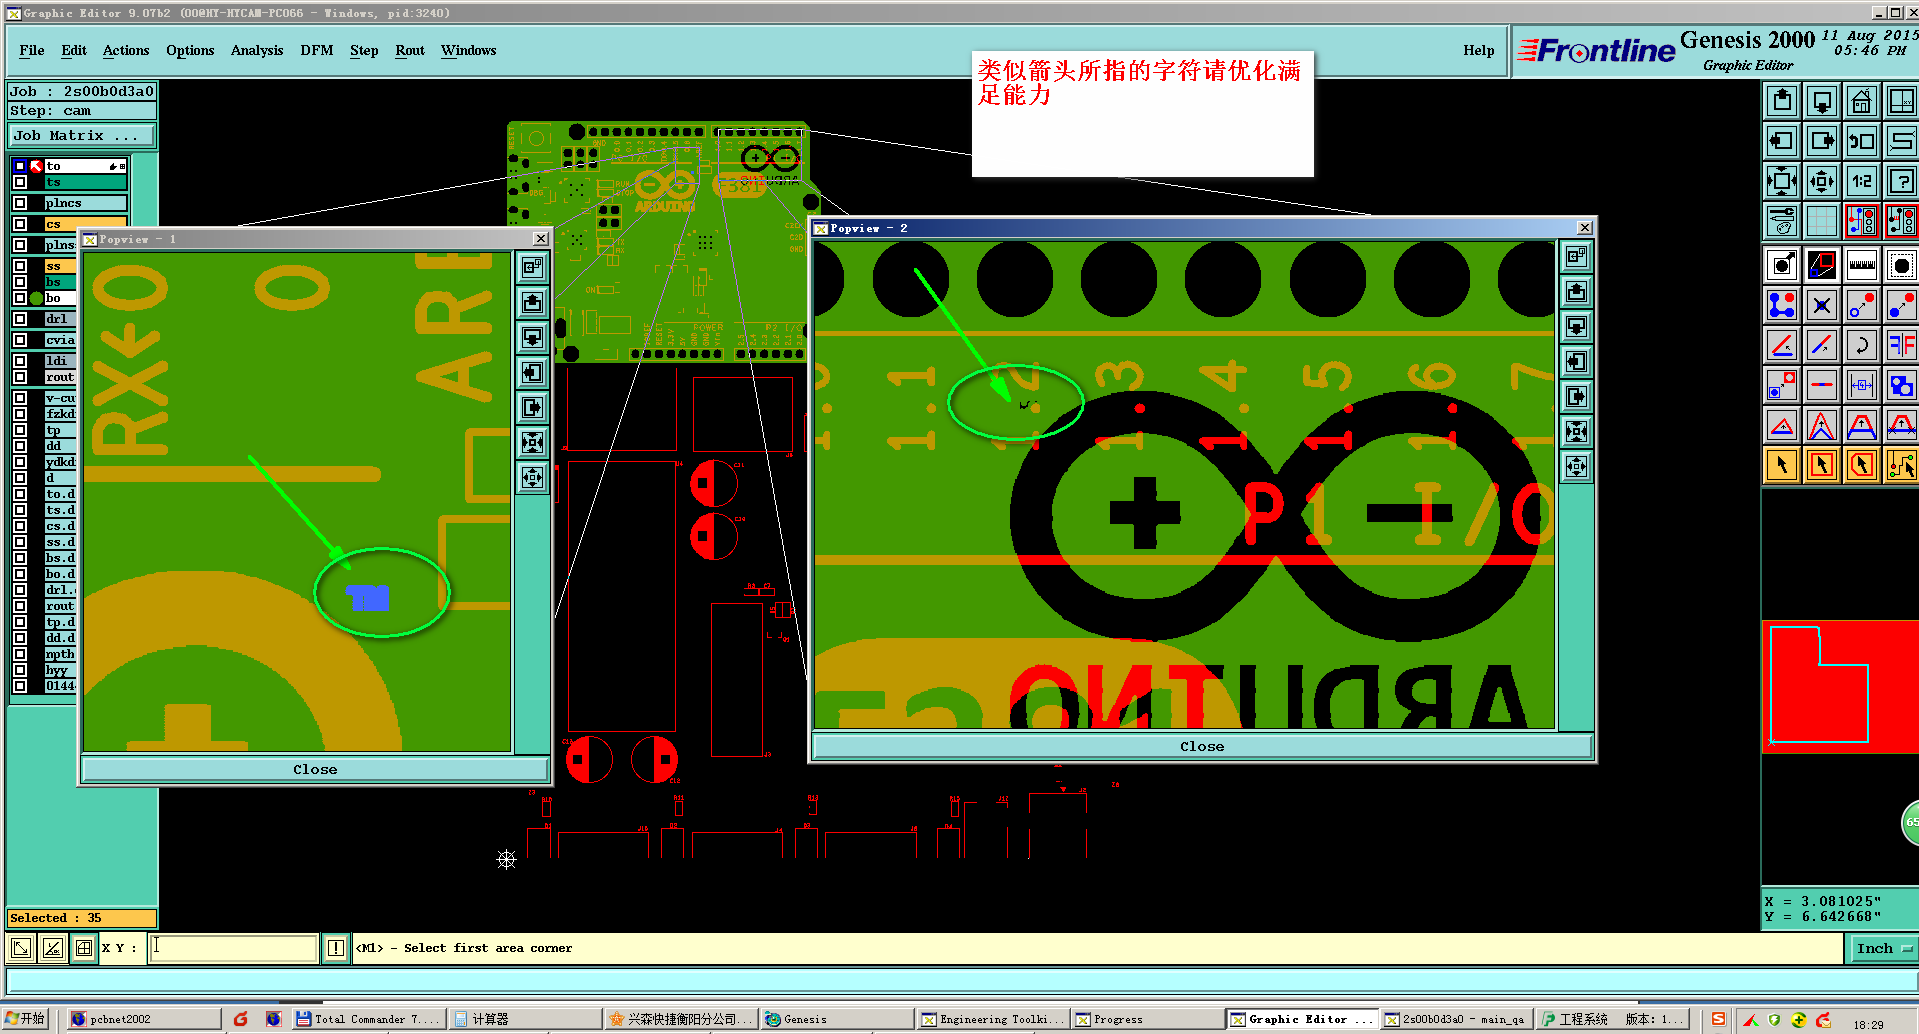Open the Analysis menu

256,50
